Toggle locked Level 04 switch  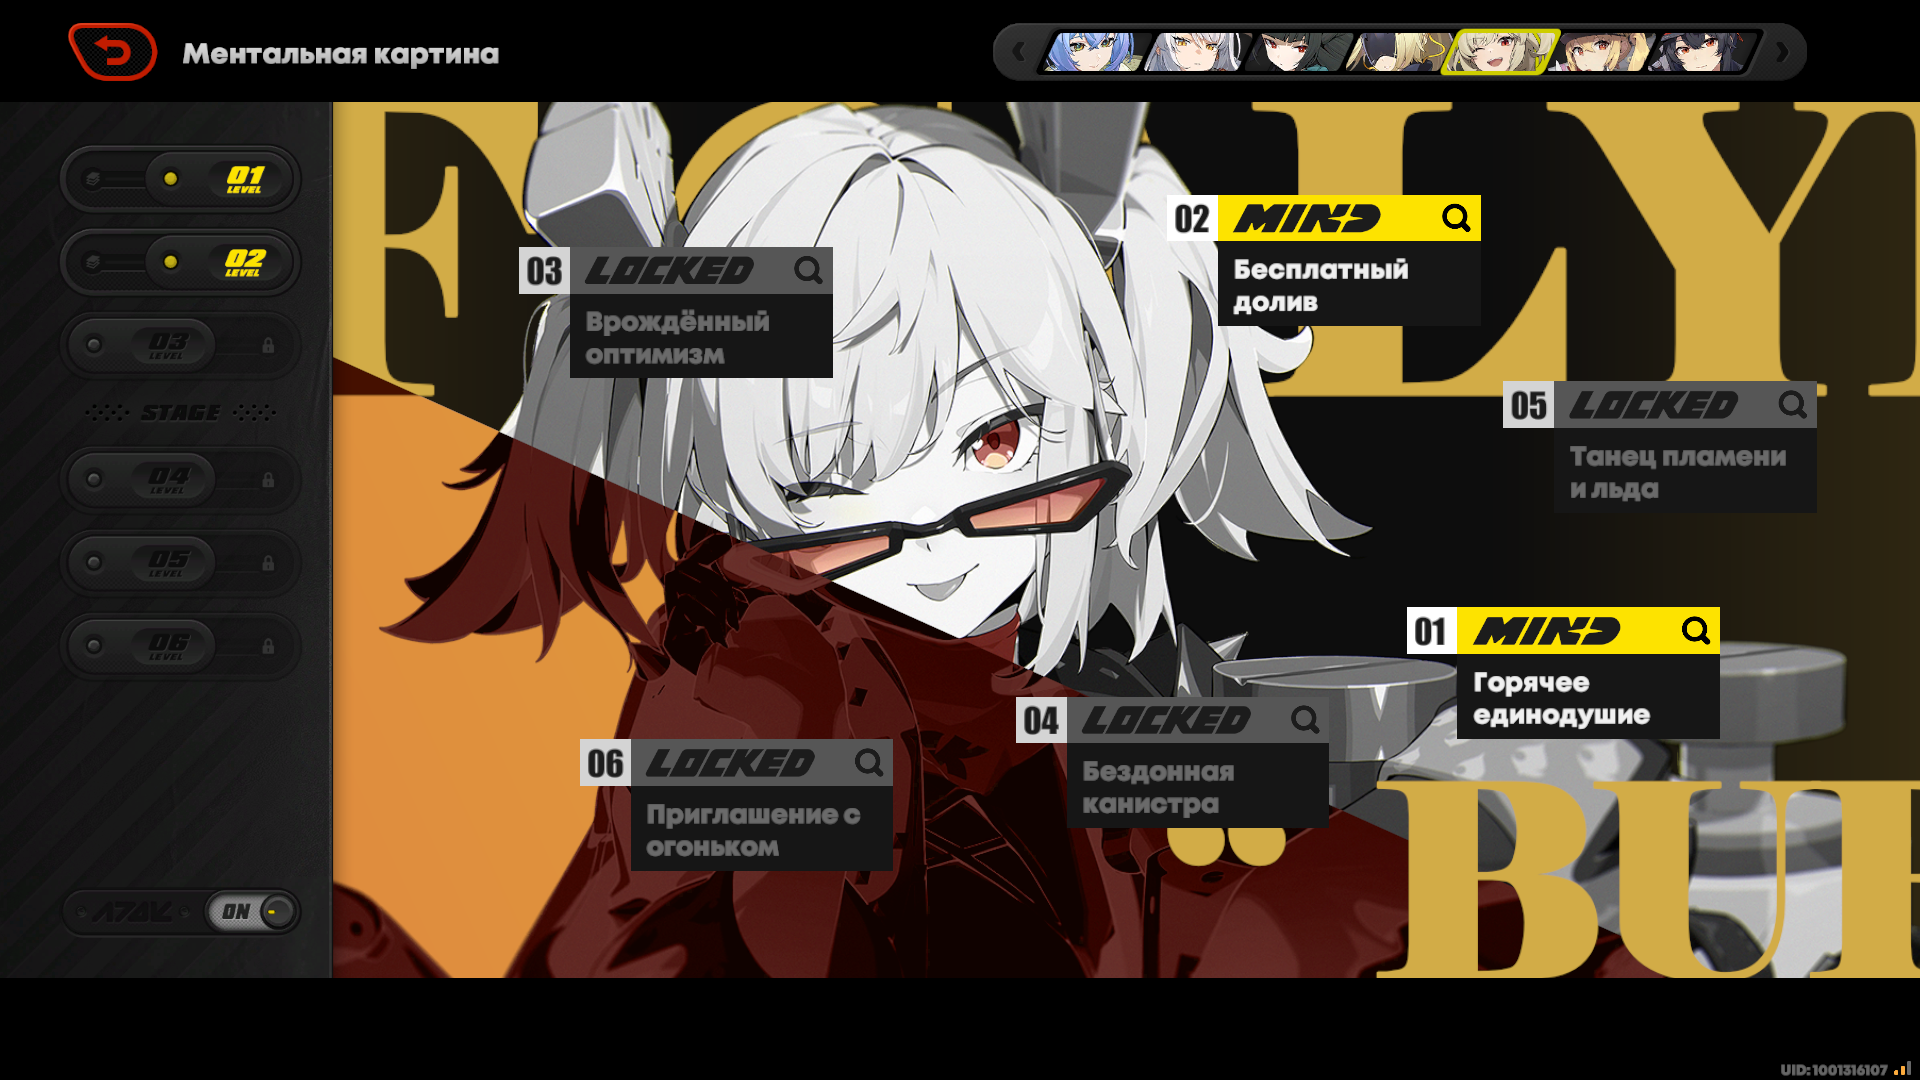click(x=180, y=480)
